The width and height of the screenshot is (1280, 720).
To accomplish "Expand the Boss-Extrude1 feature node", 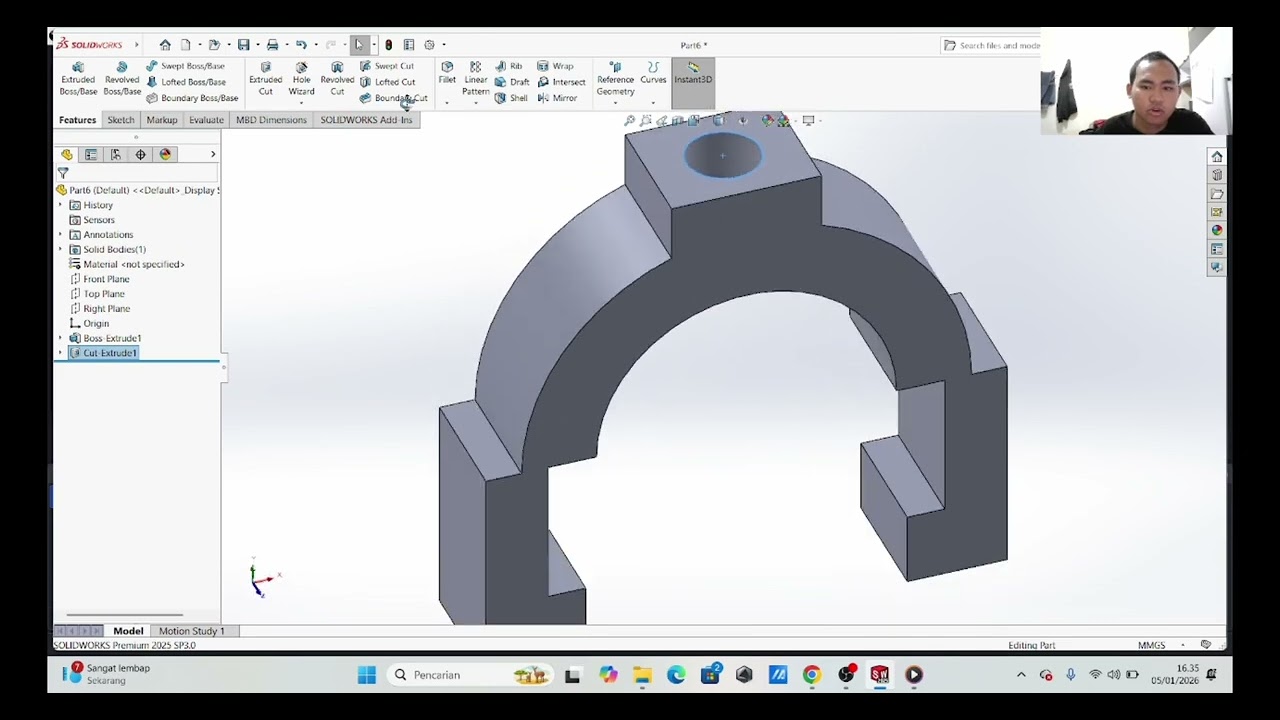I will [x=60, y=338].
